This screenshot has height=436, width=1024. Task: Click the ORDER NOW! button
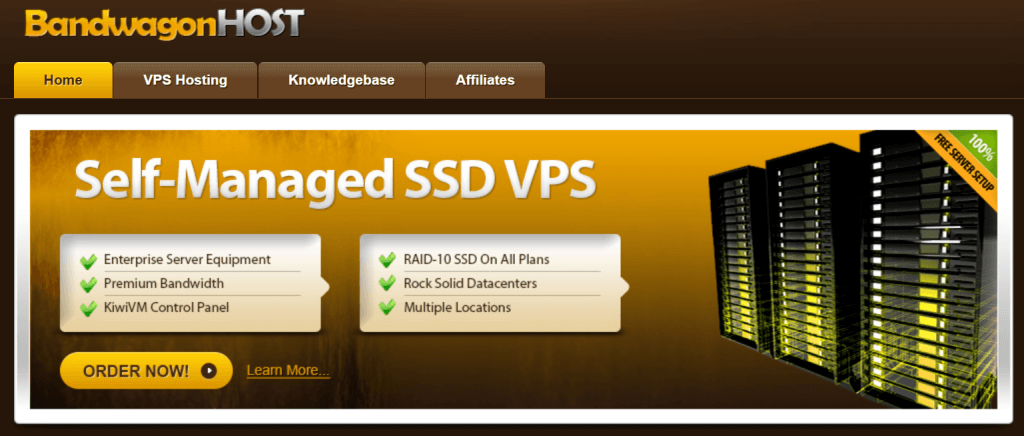click(146, 371)
